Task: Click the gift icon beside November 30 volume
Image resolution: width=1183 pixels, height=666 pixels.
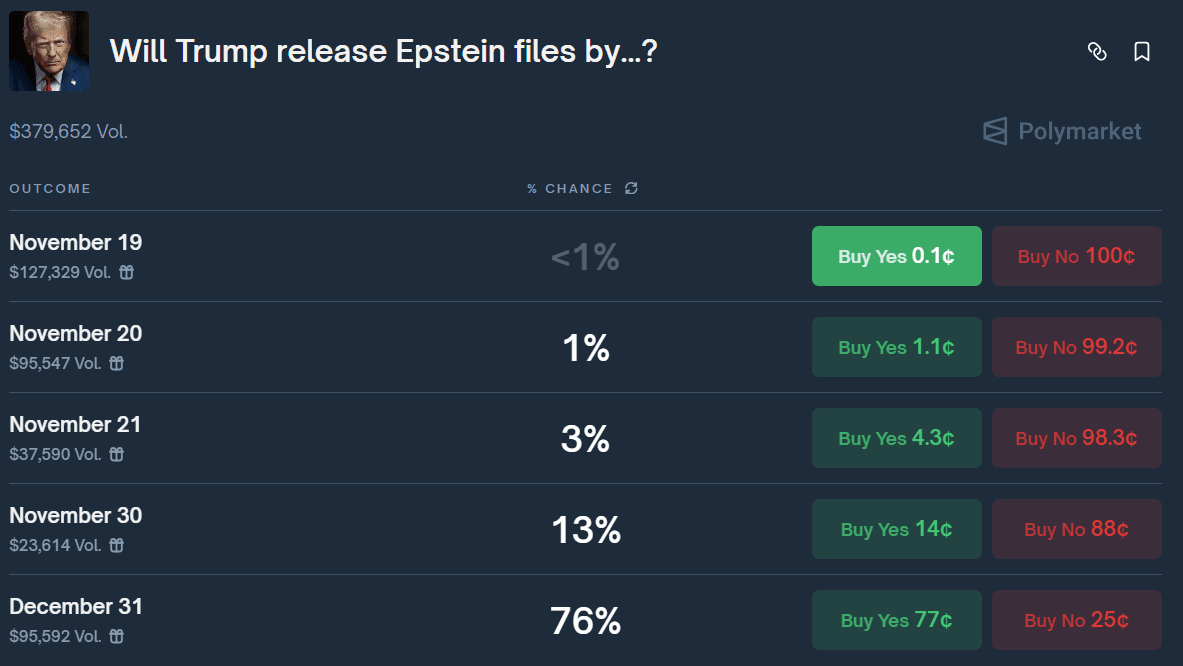Action: pos(117,545)
